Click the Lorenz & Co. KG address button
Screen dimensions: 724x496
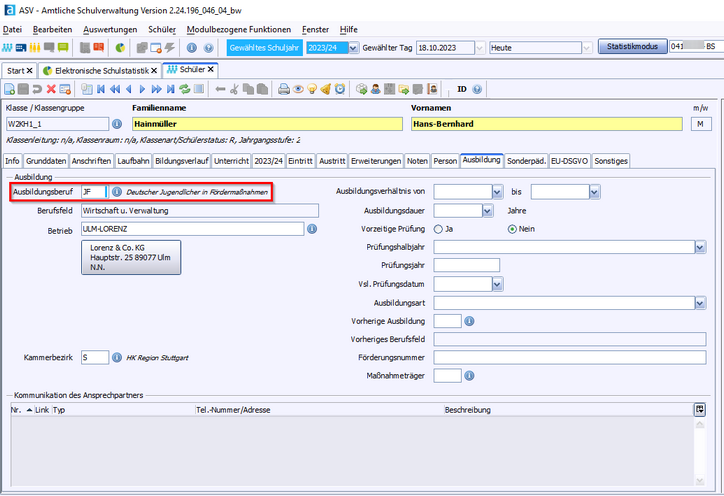131,257
